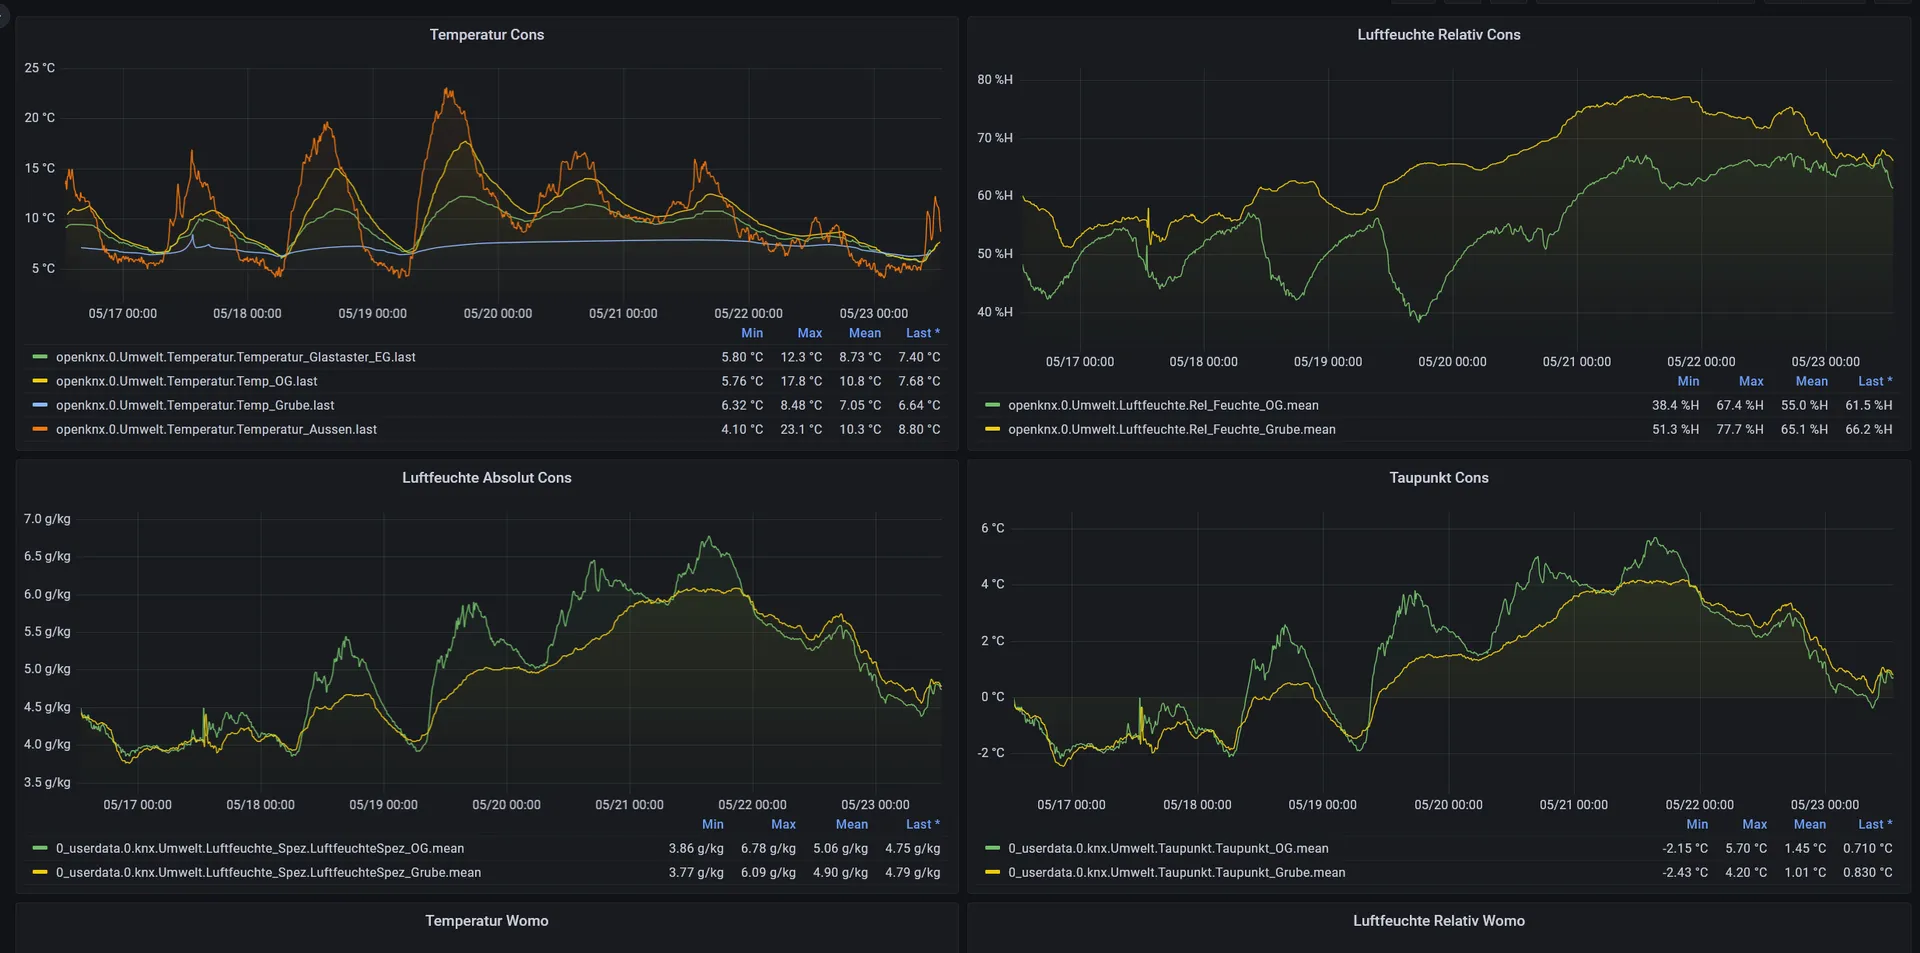
Task: Open the Temperatur Womo panel title menu
Action: point(486,921)
